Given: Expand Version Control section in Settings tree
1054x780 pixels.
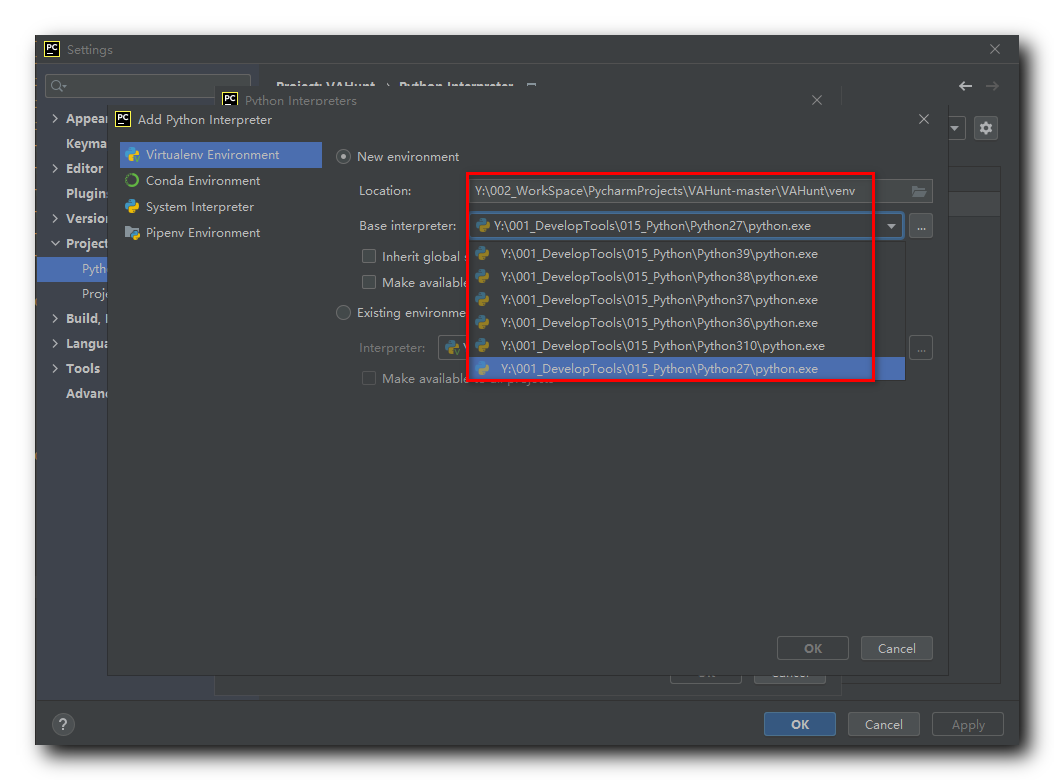Looking at the screenshot, I should click(55, 218).
